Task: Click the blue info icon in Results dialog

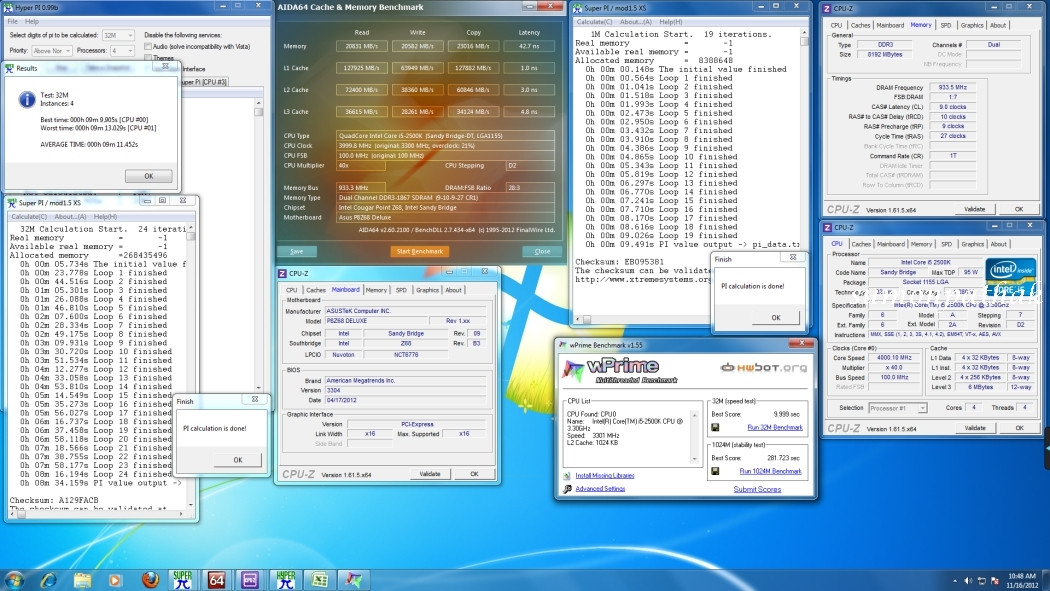Action: click(x=27, y=100)
